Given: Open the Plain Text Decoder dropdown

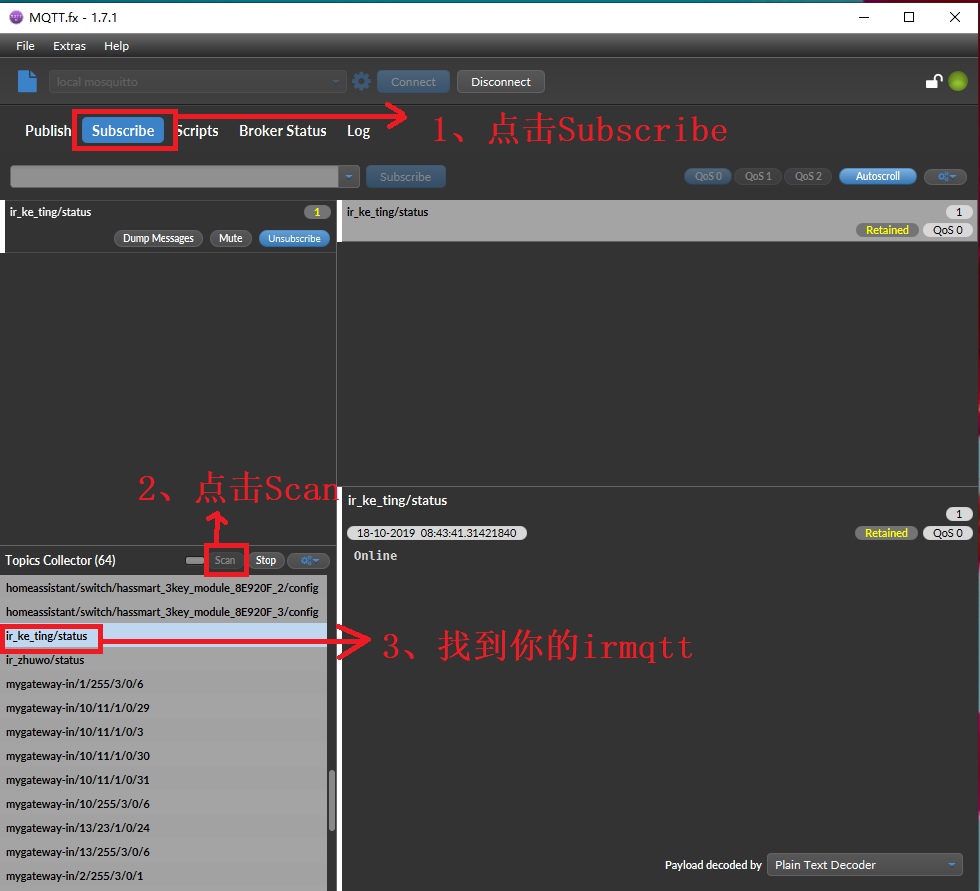Looking at the screenshot, I should coord(864,865).
